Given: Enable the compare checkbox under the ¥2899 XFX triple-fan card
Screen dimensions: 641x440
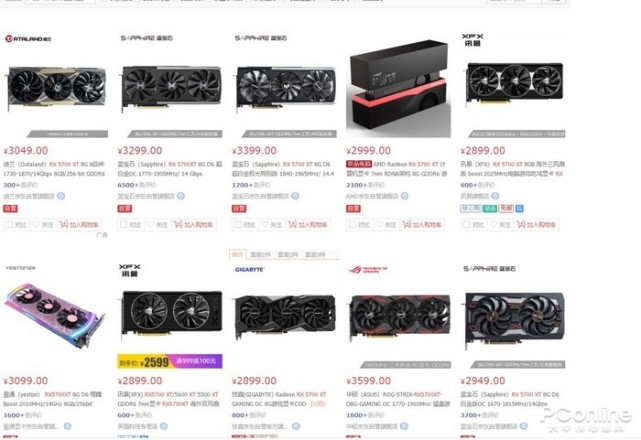Looking at the screenshot, I should (x=466, y=224).
